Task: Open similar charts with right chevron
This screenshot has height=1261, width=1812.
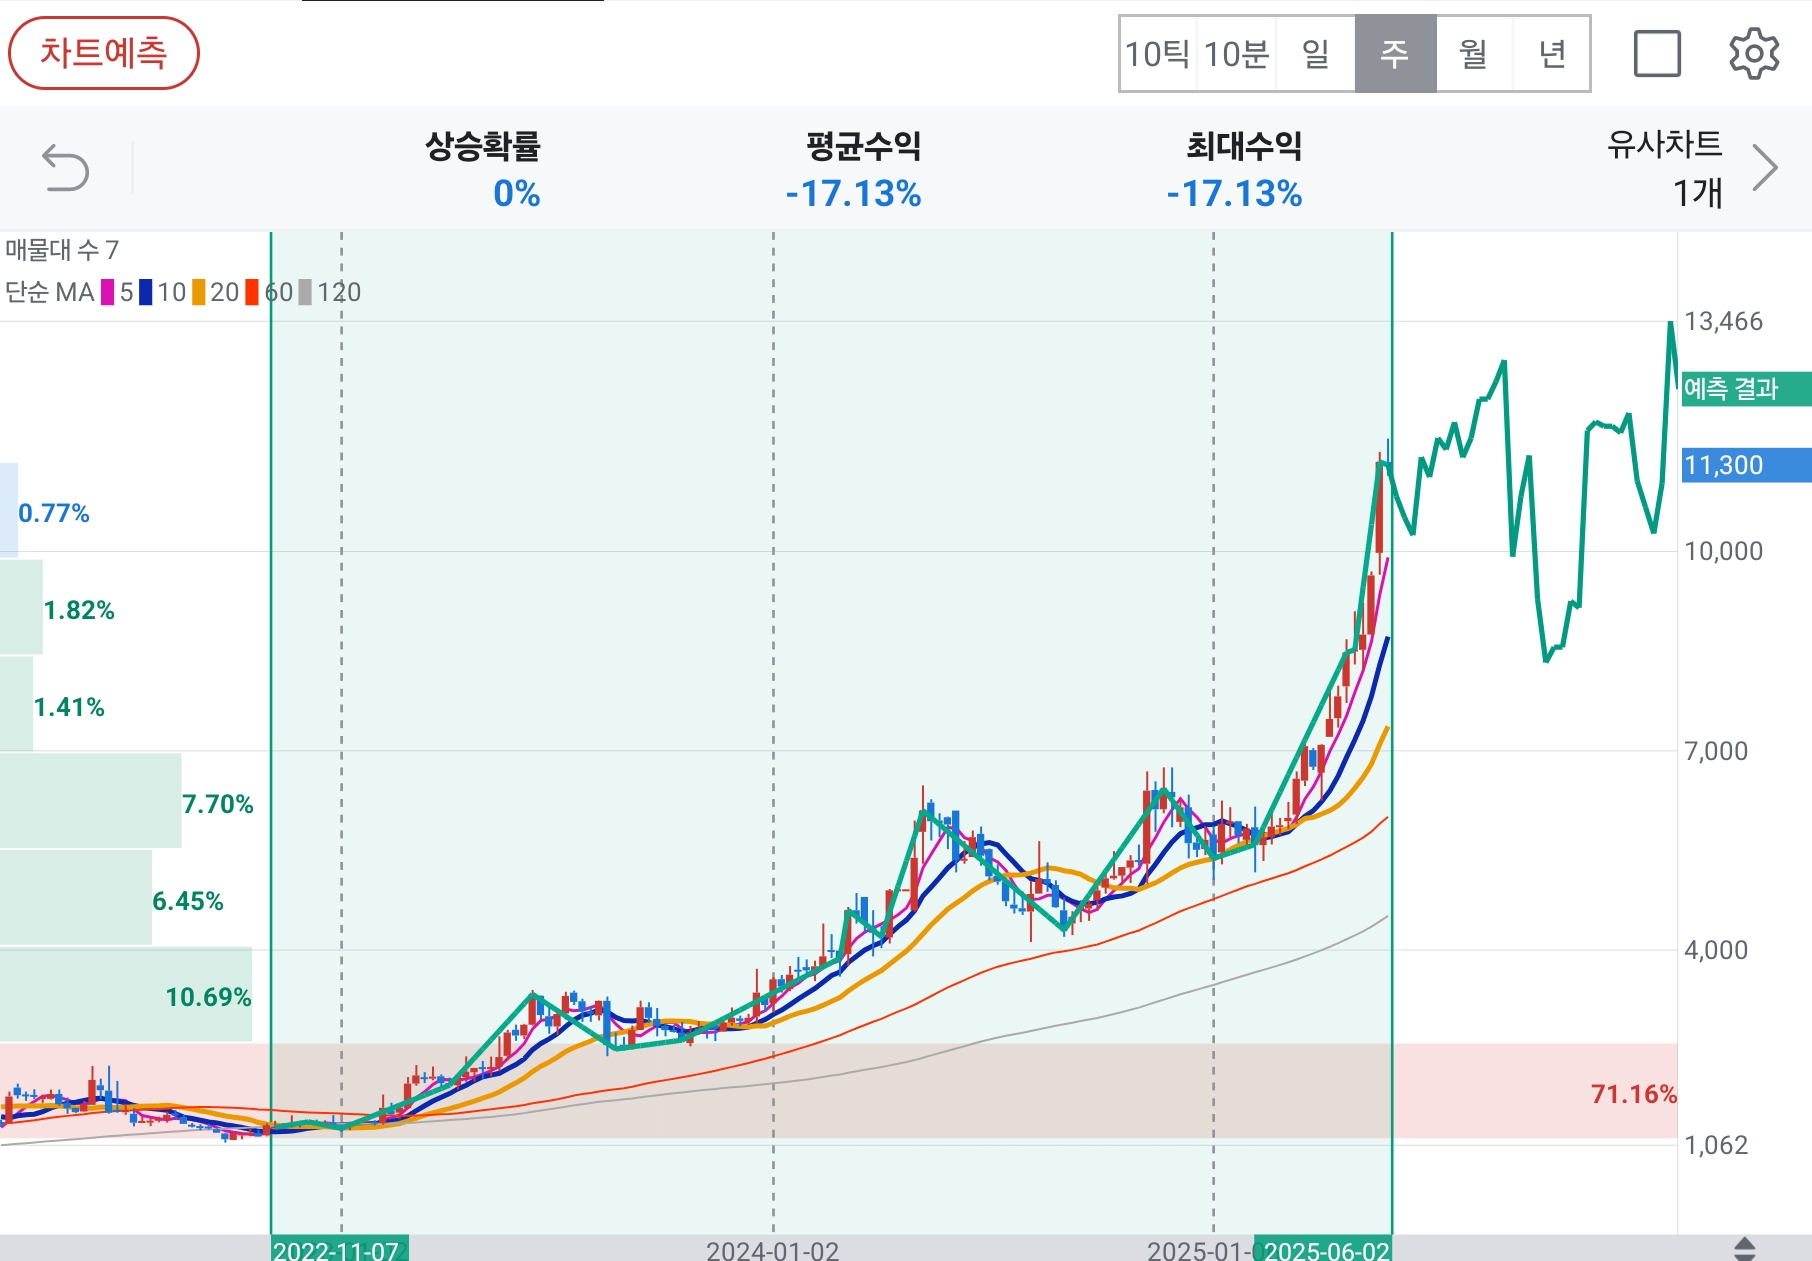Action: 1765,168
